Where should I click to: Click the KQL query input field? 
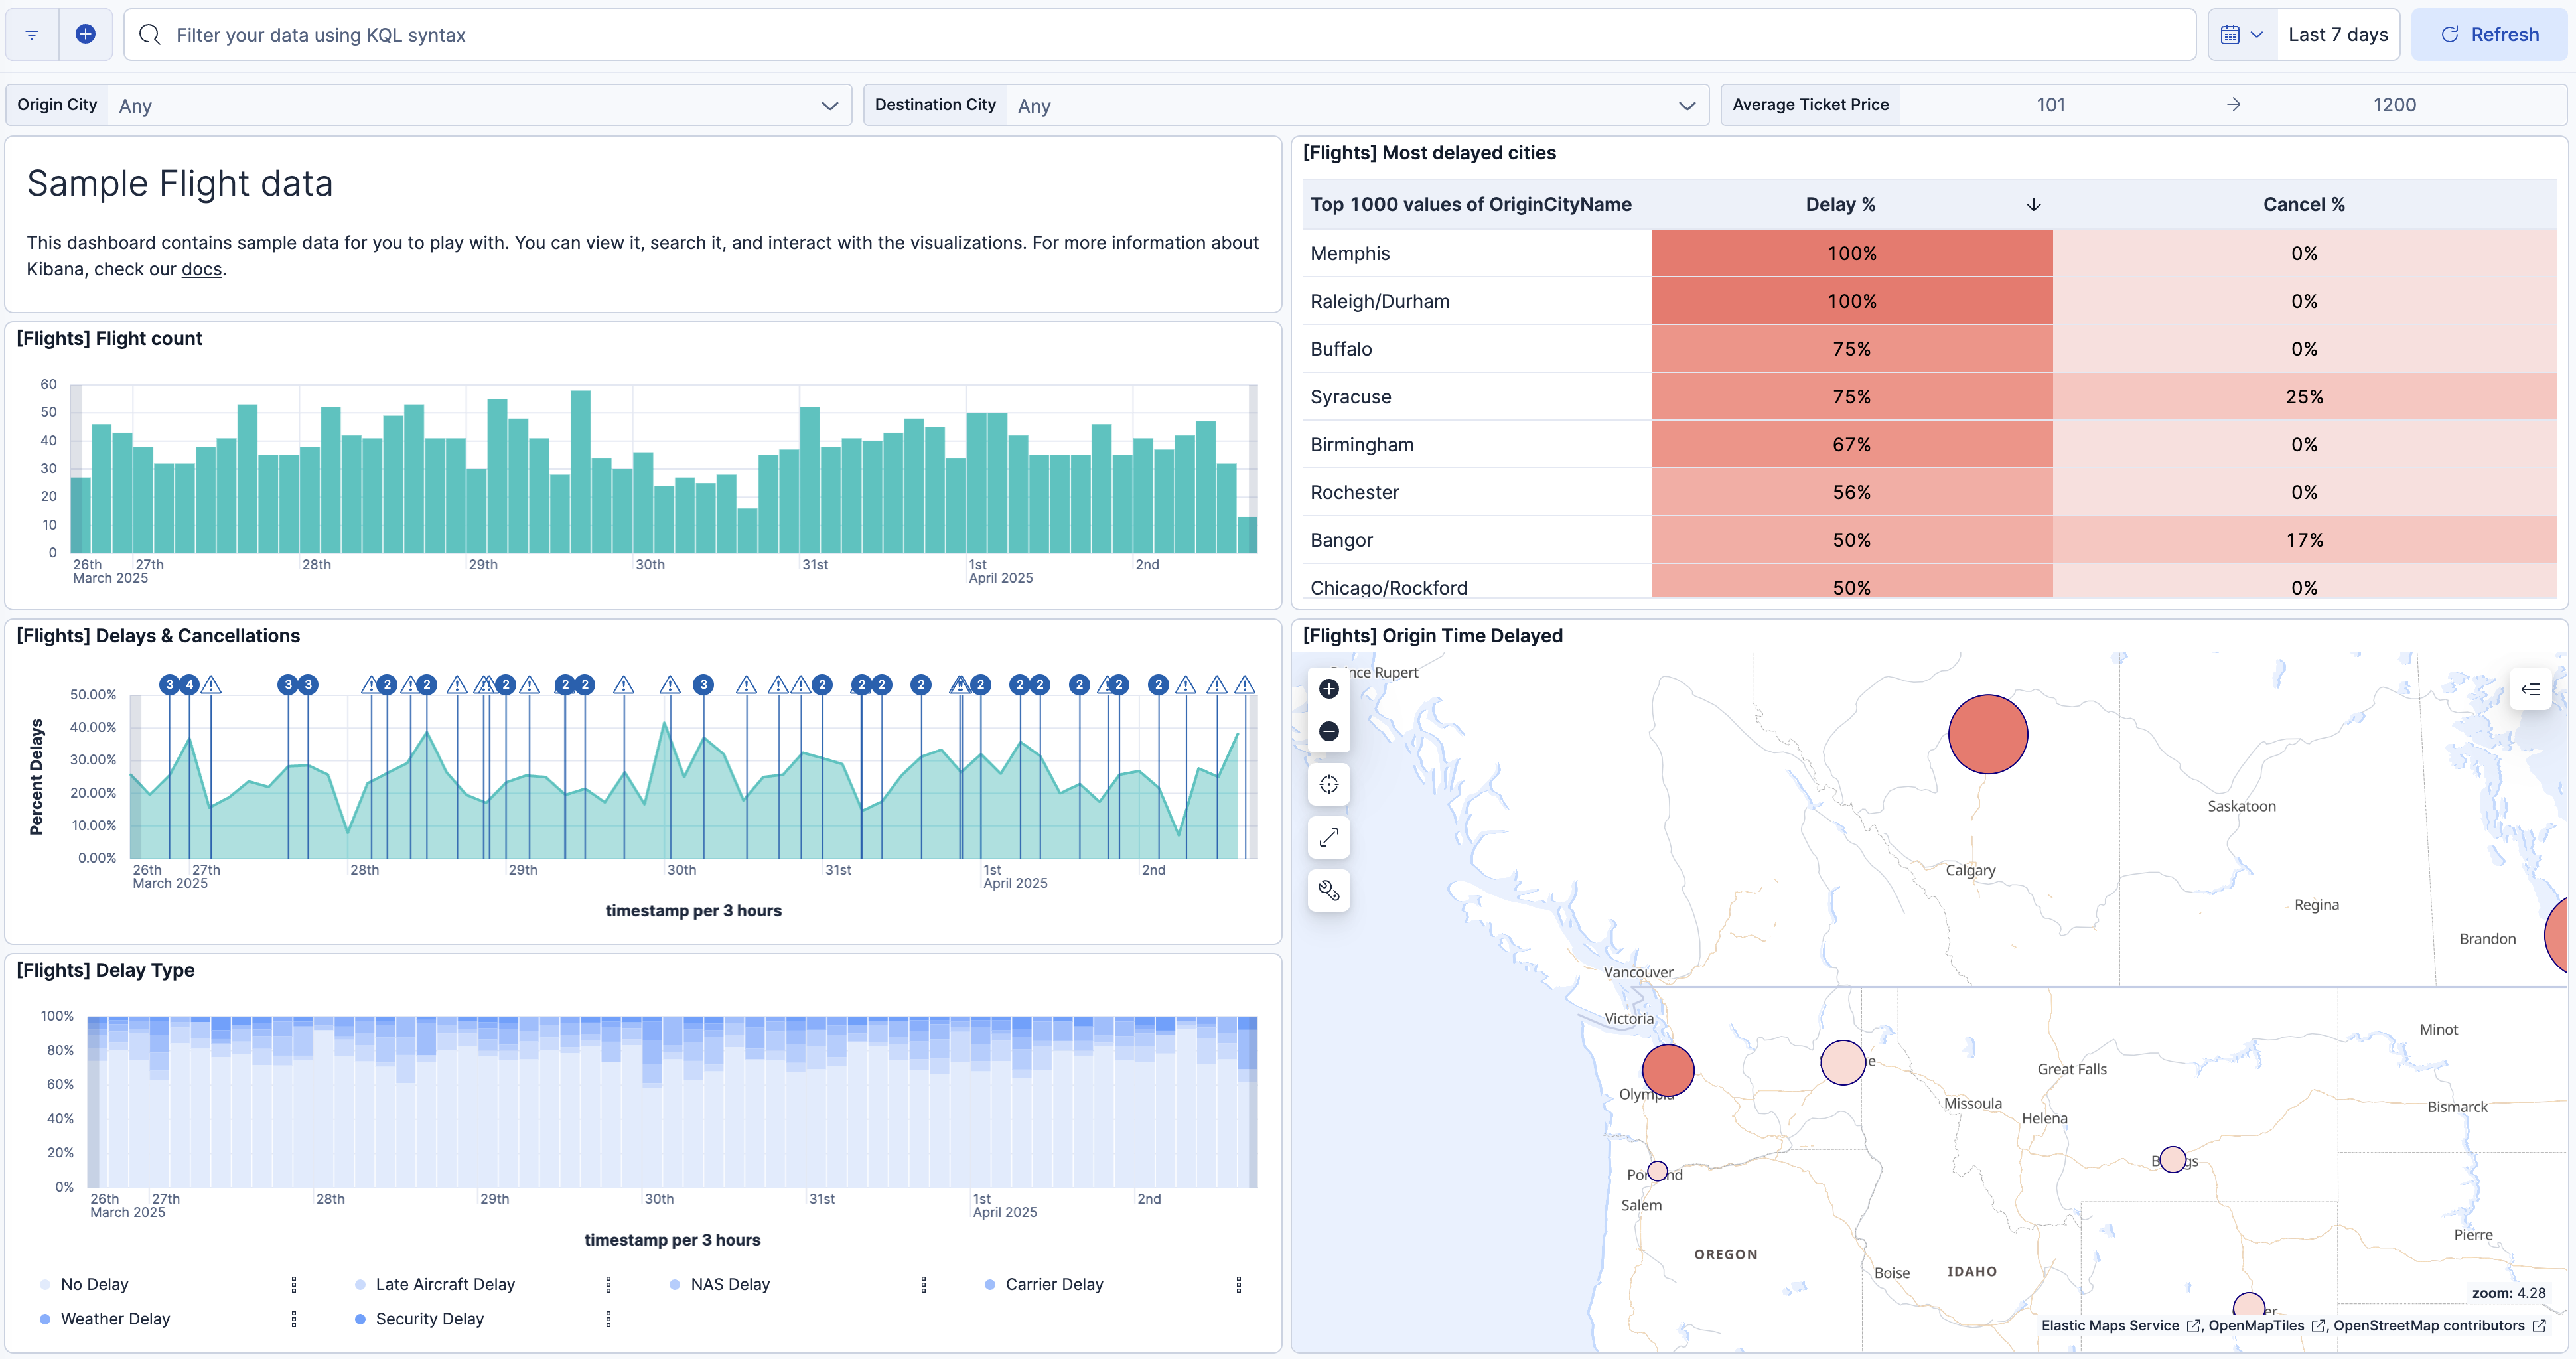tap(1160, 35)
